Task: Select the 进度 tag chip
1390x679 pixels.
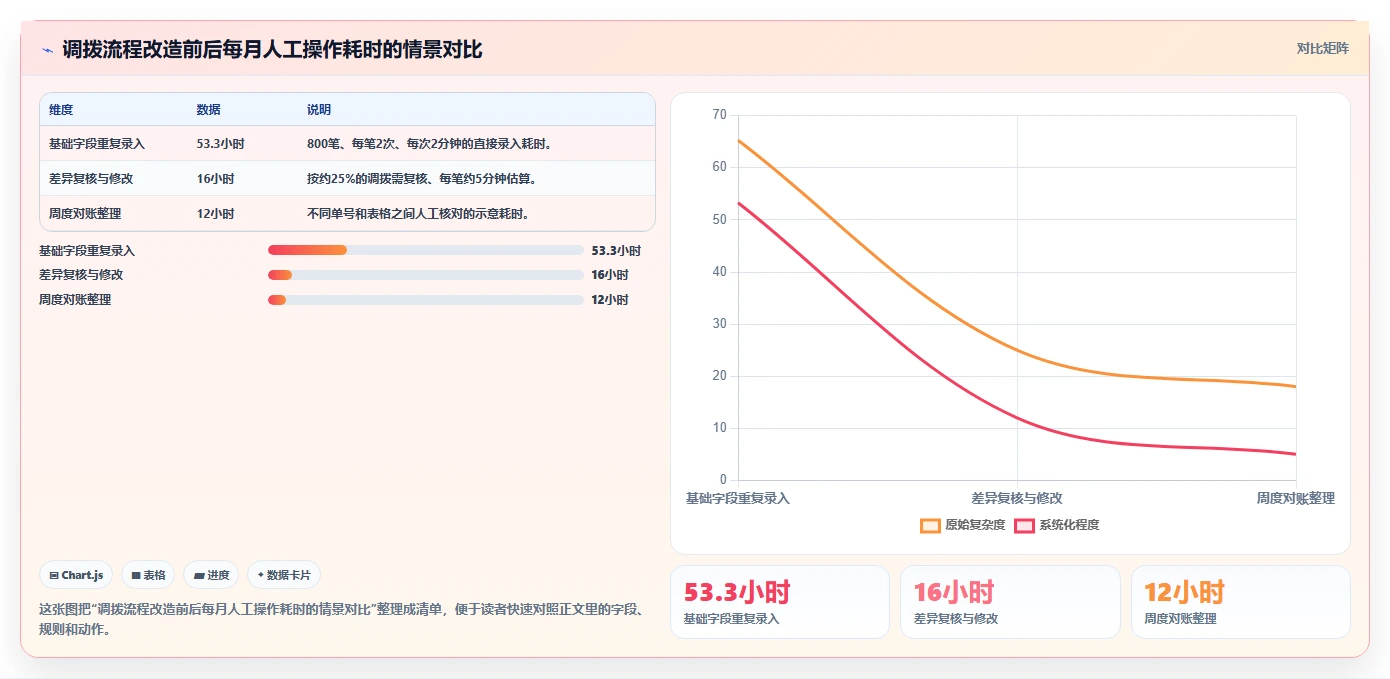Action: 211,575
